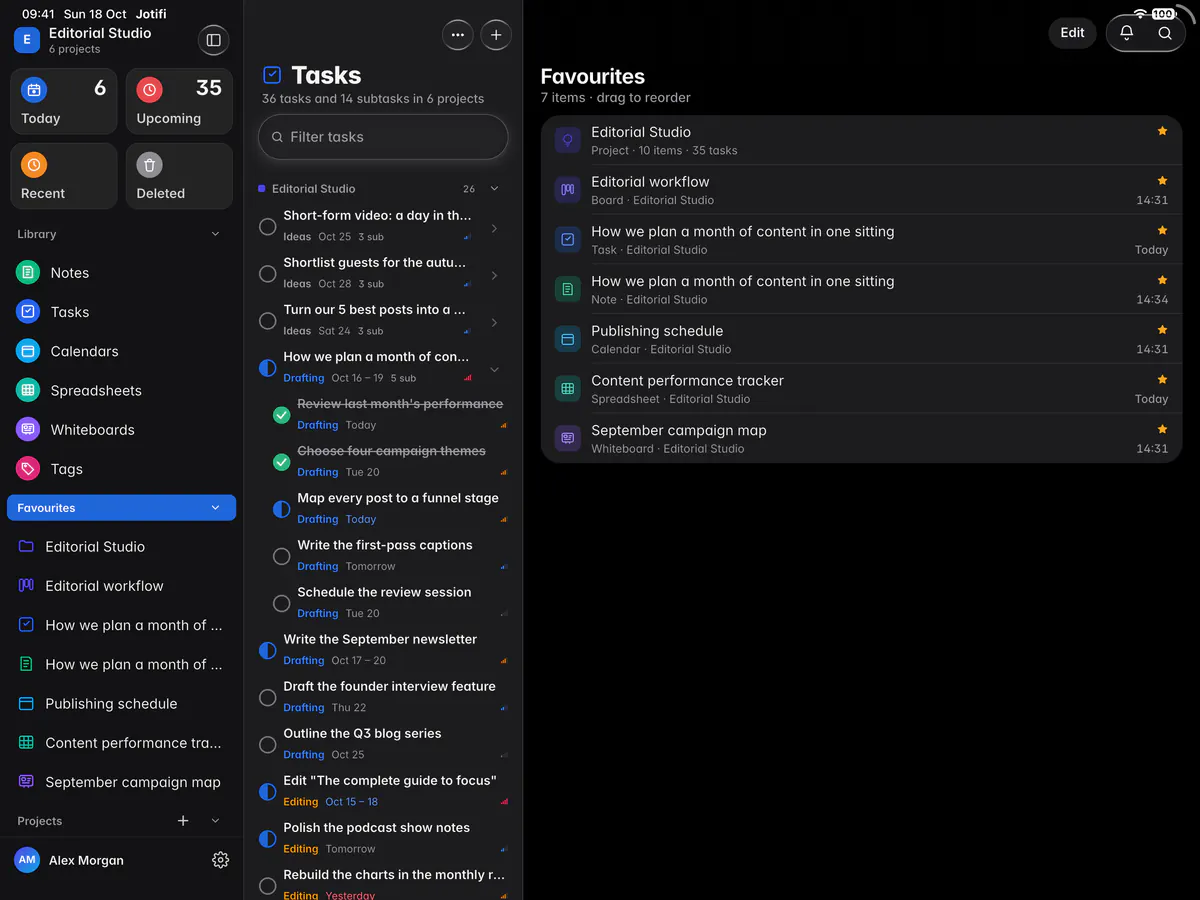Click the Editorial workflow board icon in main list
Screen dimensions: 1200x900
click(x=568, y=190)
